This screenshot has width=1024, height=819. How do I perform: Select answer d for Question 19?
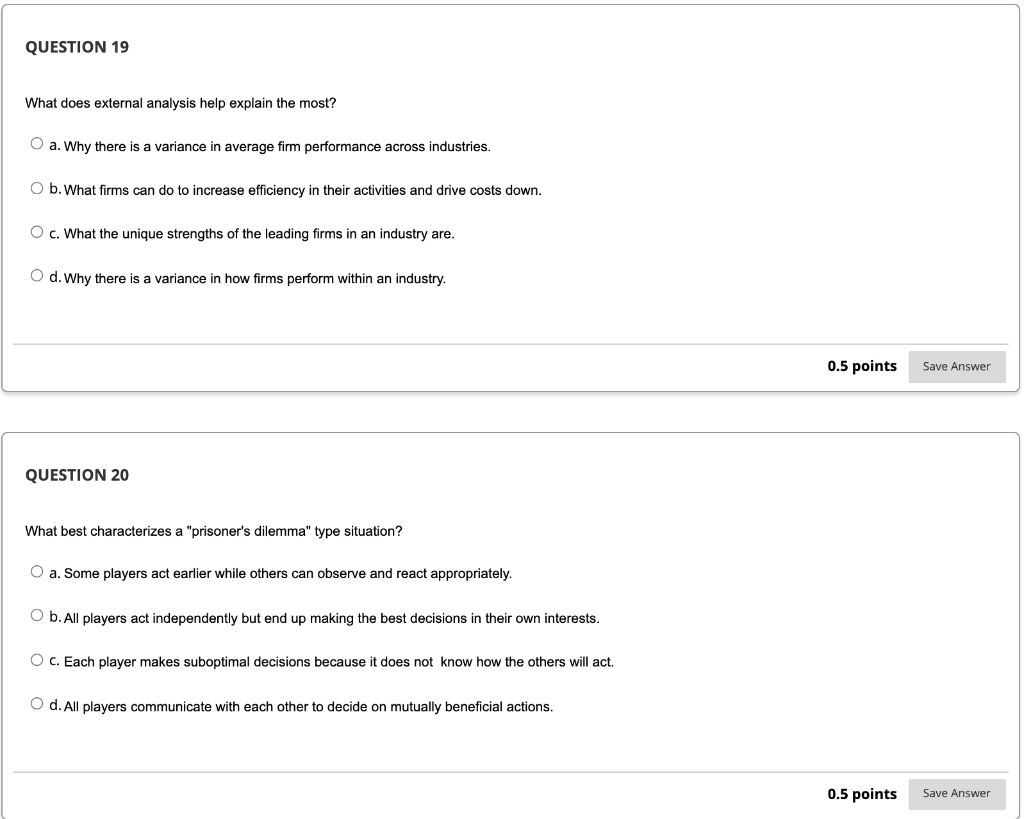tap(37, 274)
